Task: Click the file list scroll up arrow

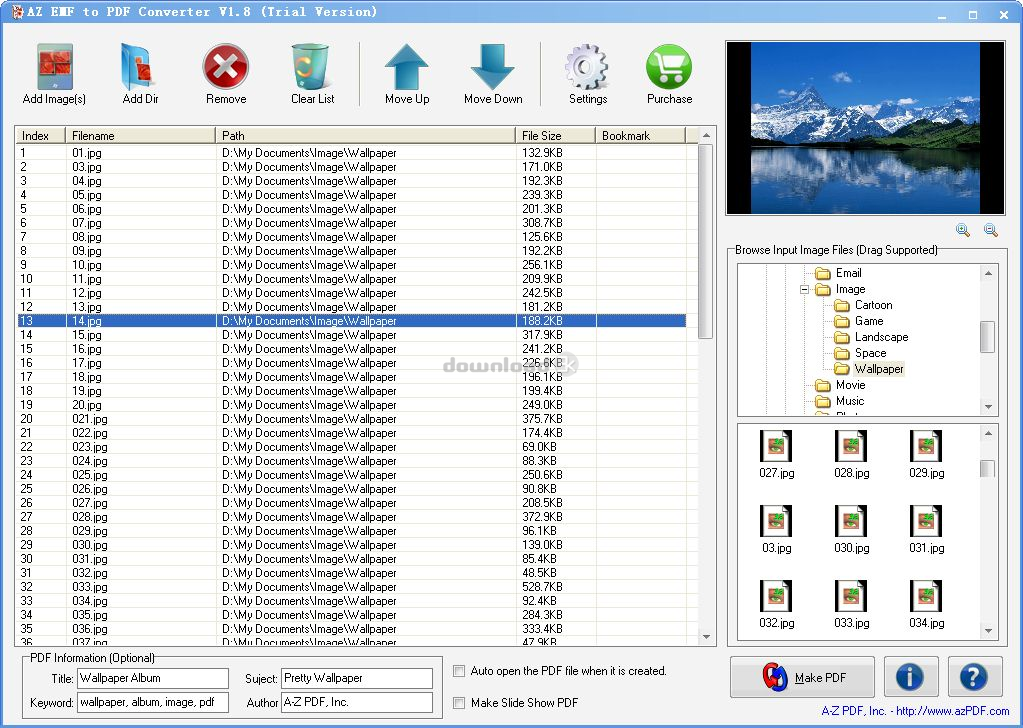Action: (x=706, y=136)
